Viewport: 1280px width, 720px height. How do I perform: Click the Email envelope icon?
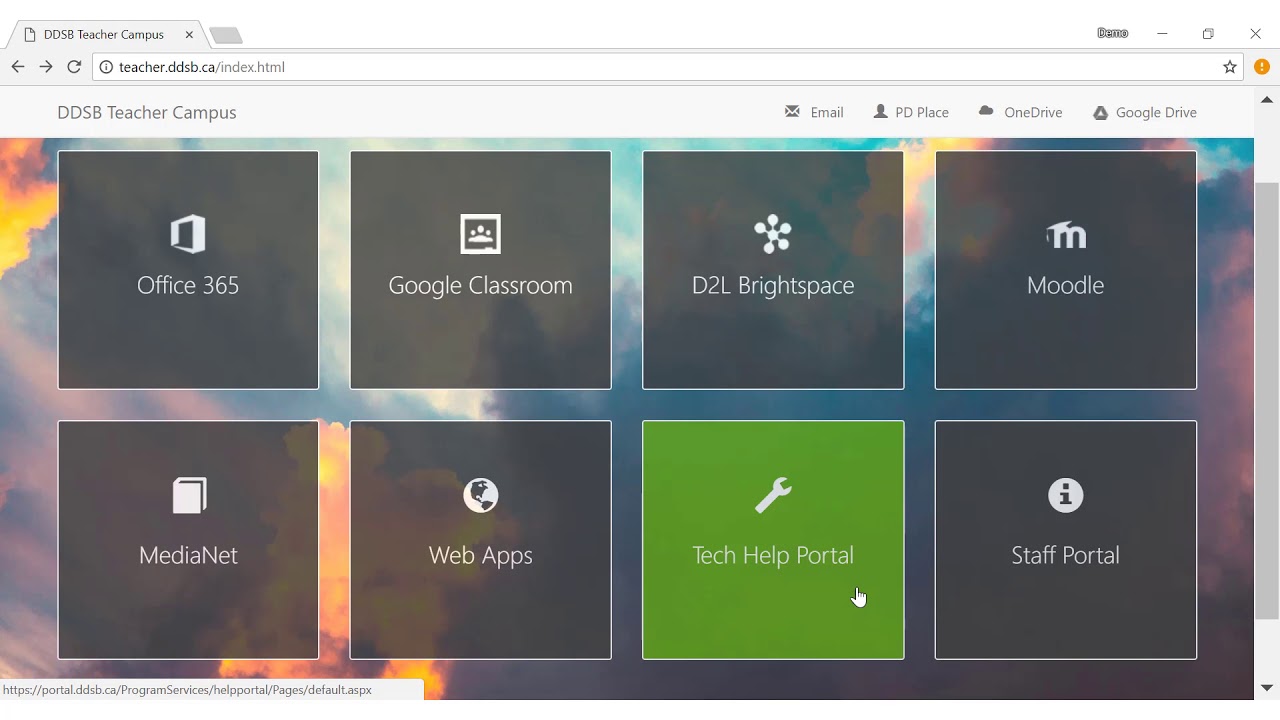click(x=792, y=111)
